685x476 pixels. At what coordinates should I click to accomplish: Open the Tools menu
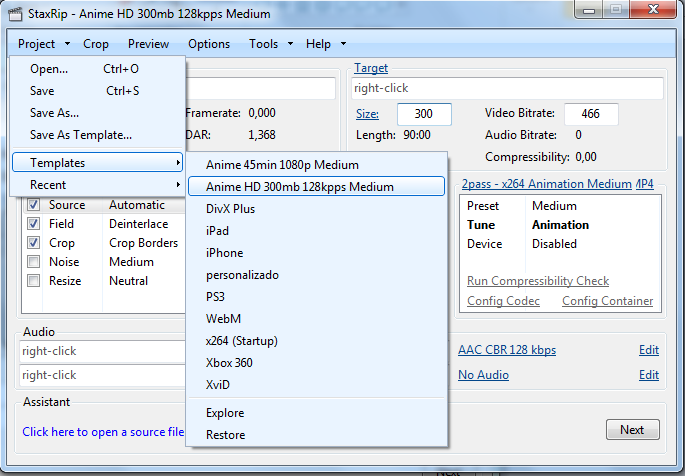263,44
